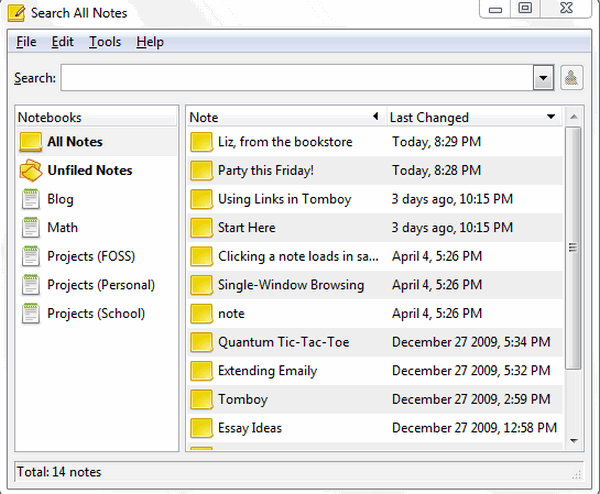Select the Math notebook label
Viewport: 600px width, 494px height.
[62, 228]
